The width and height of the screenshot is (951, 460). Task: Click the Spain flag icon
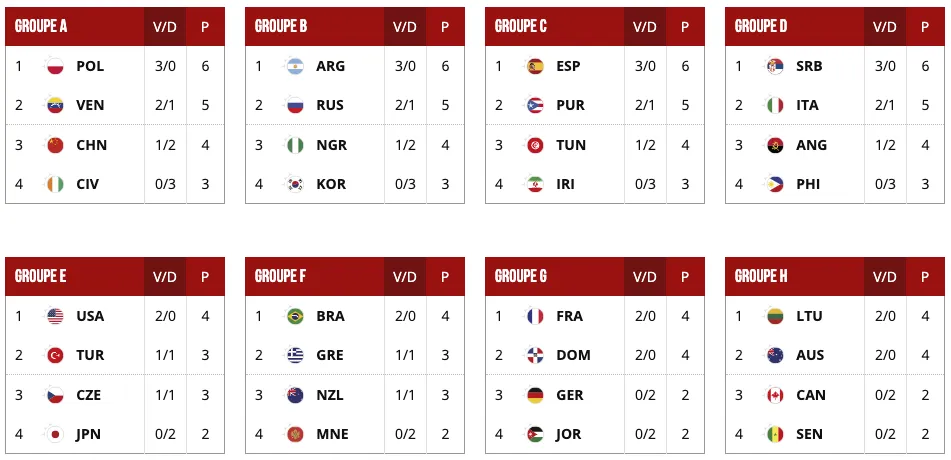pyautogui.click(x=535, y=66)
